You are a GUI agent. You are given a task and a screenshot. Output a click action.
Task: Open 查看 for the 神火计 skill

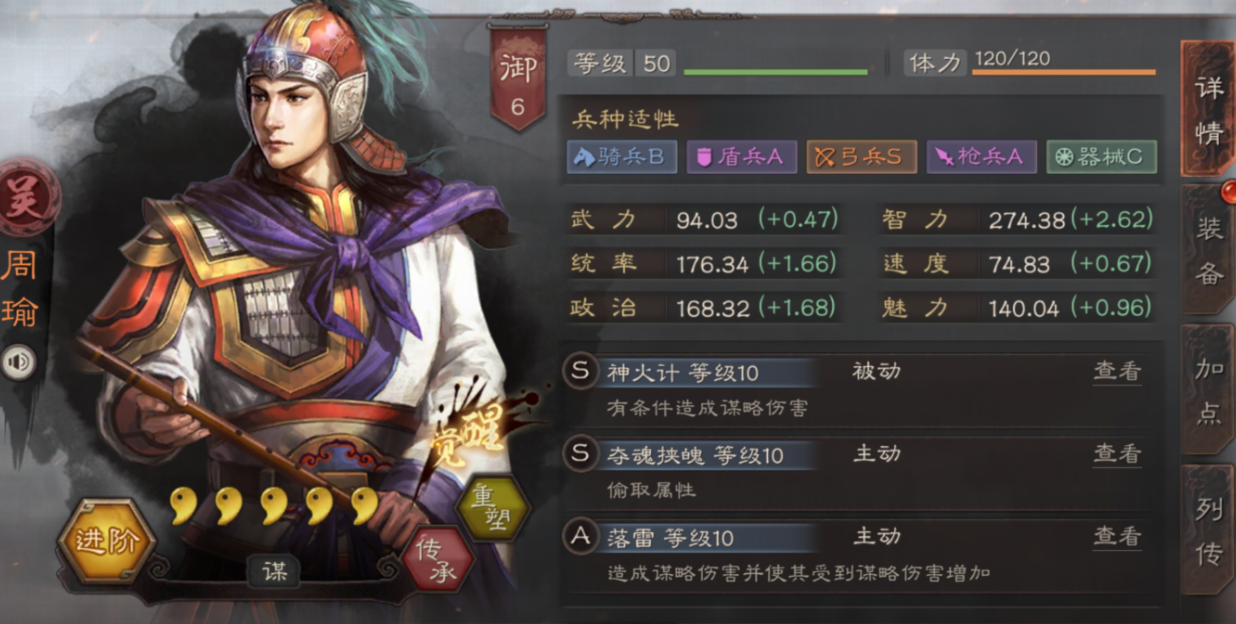coord(1117,372)
